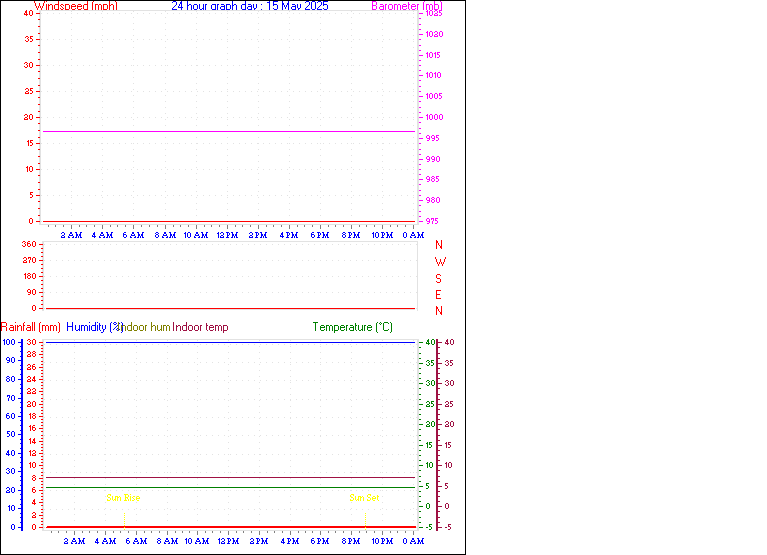Click the "995" barometer axis value
The width and height of the screenshot is (767, 555).
[x=432, y=138]
